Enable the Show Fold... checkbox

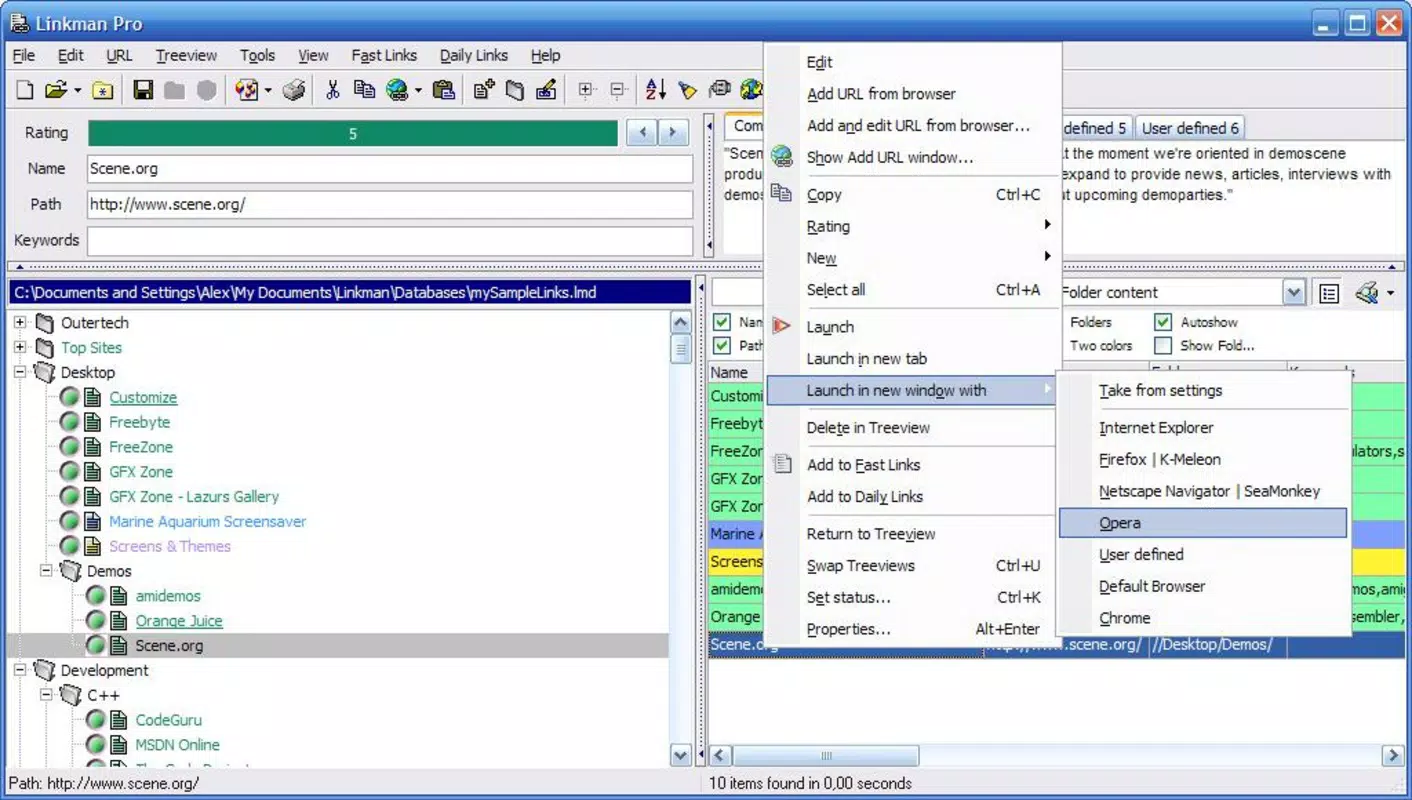click(x=1163, y=346)
